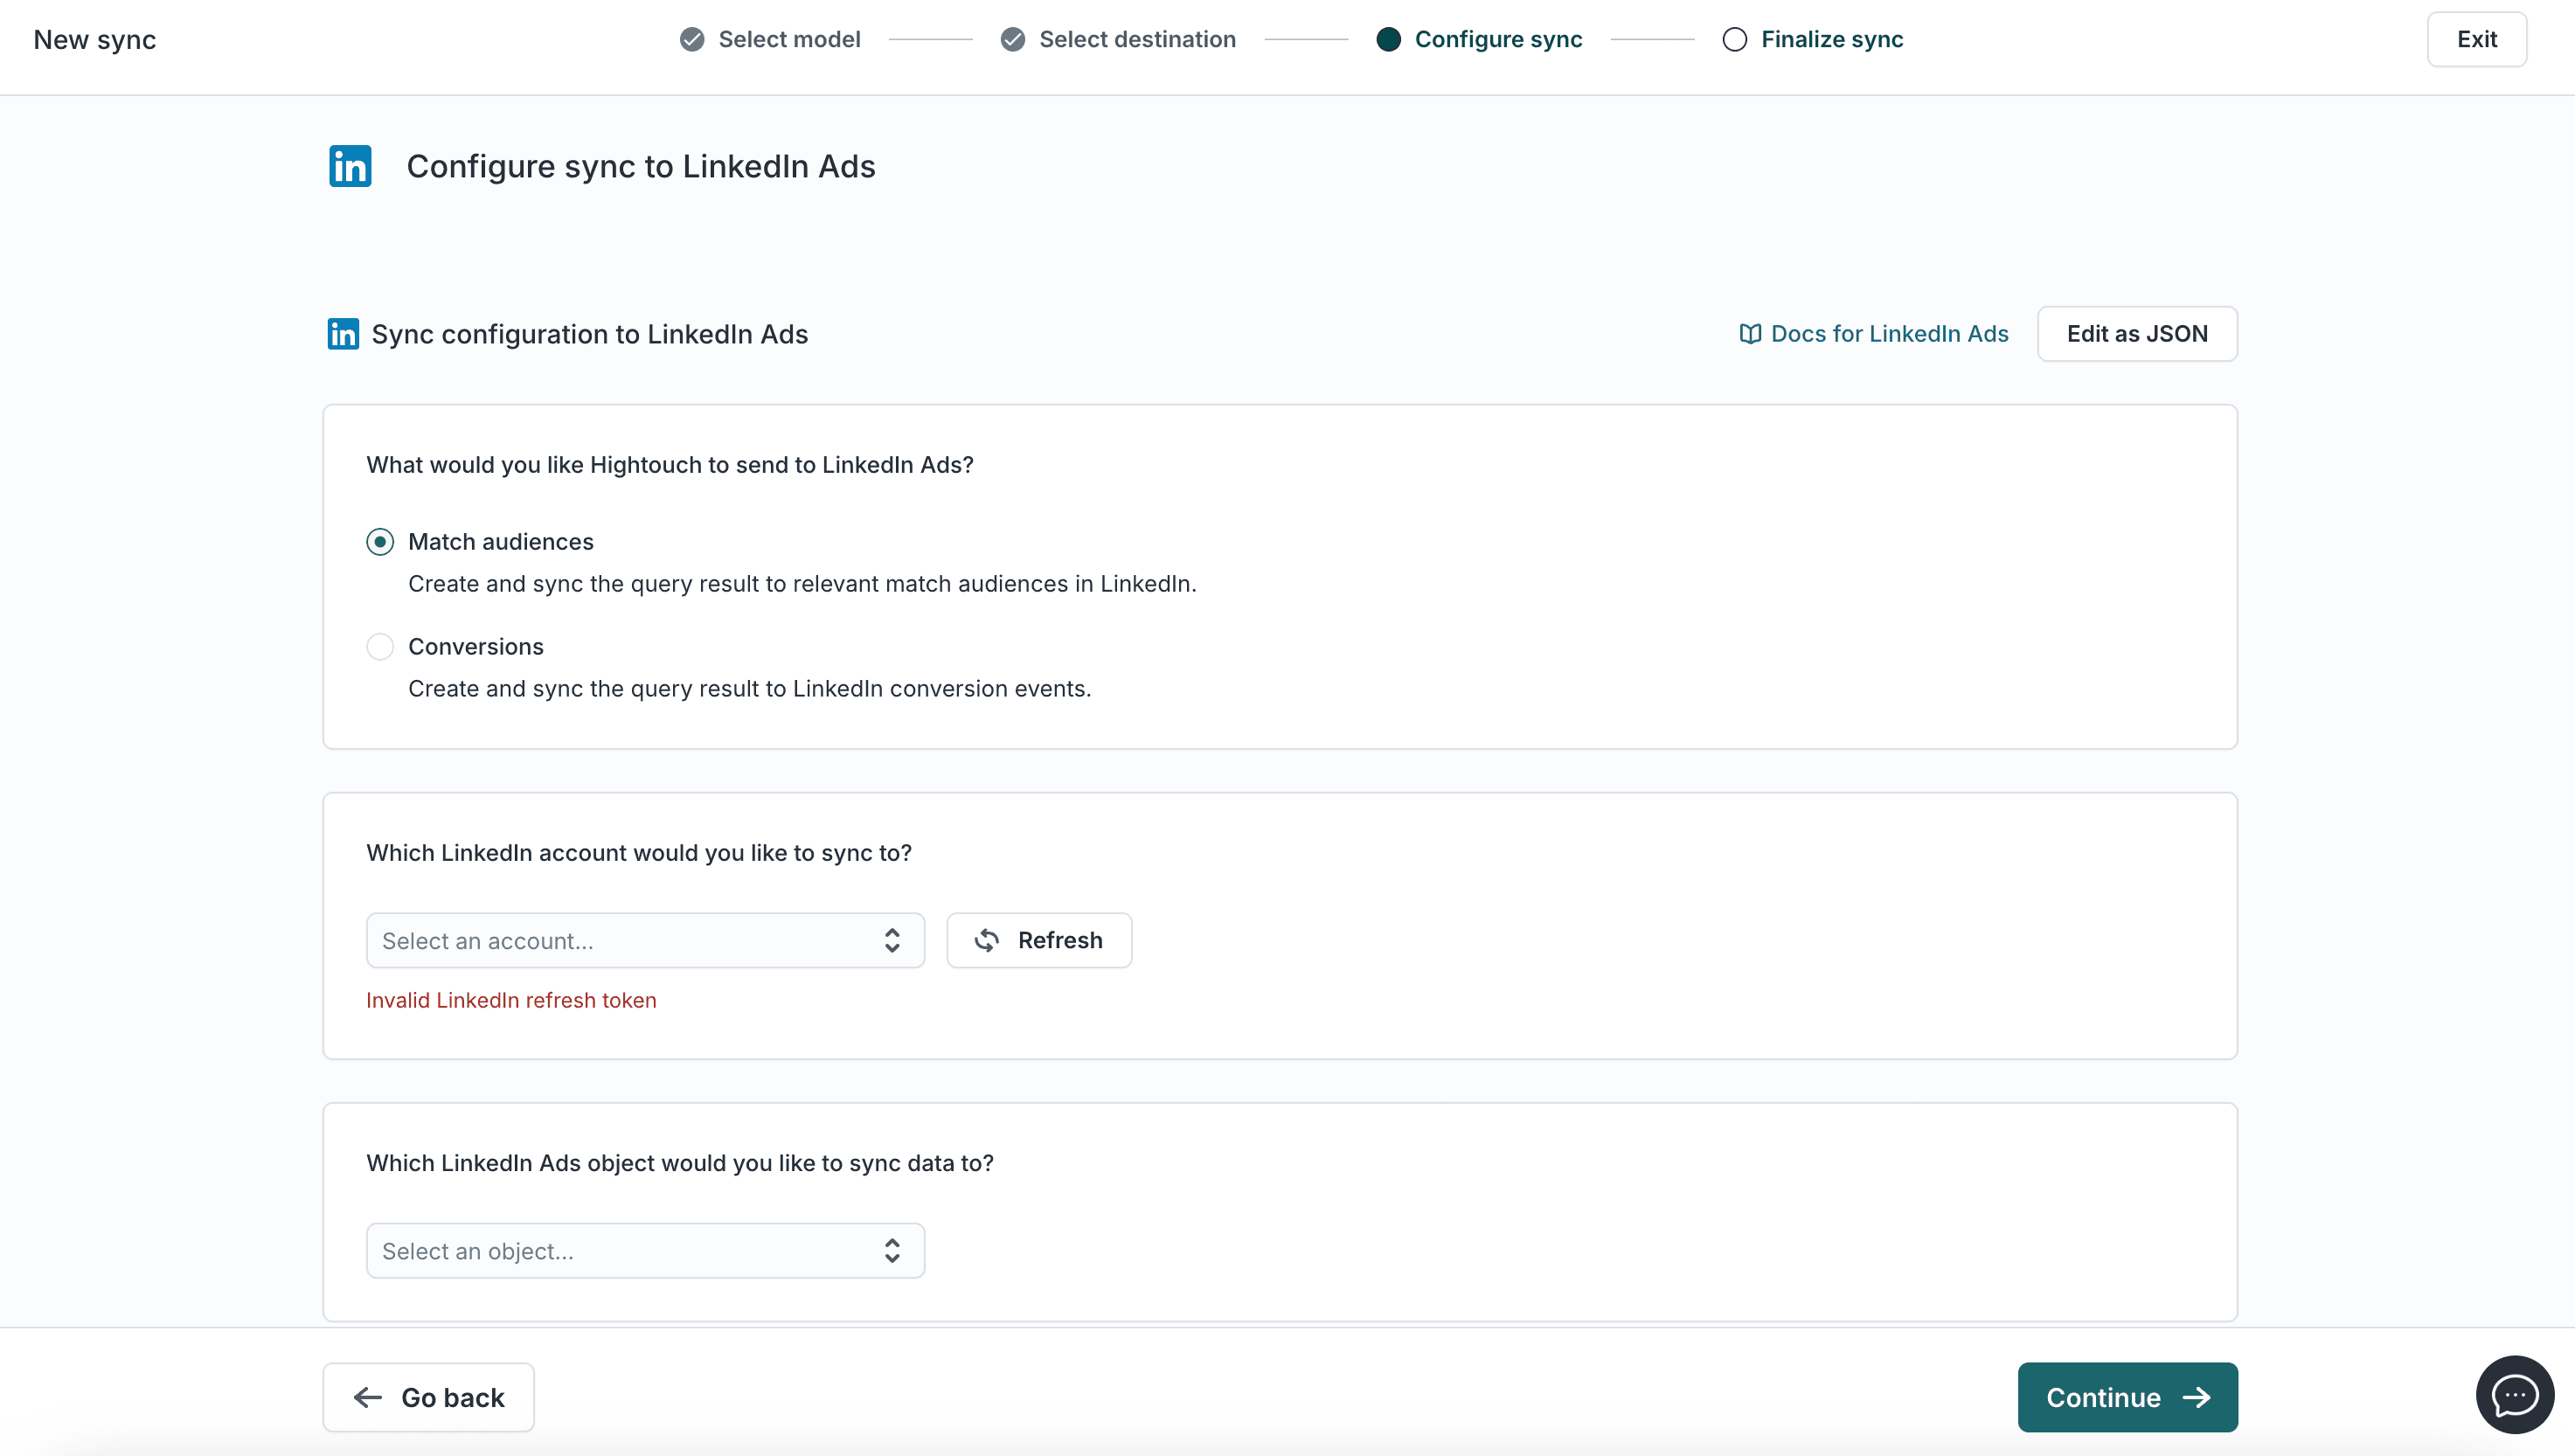Click the Refresh icon beside the account selector

click(986, 940)
